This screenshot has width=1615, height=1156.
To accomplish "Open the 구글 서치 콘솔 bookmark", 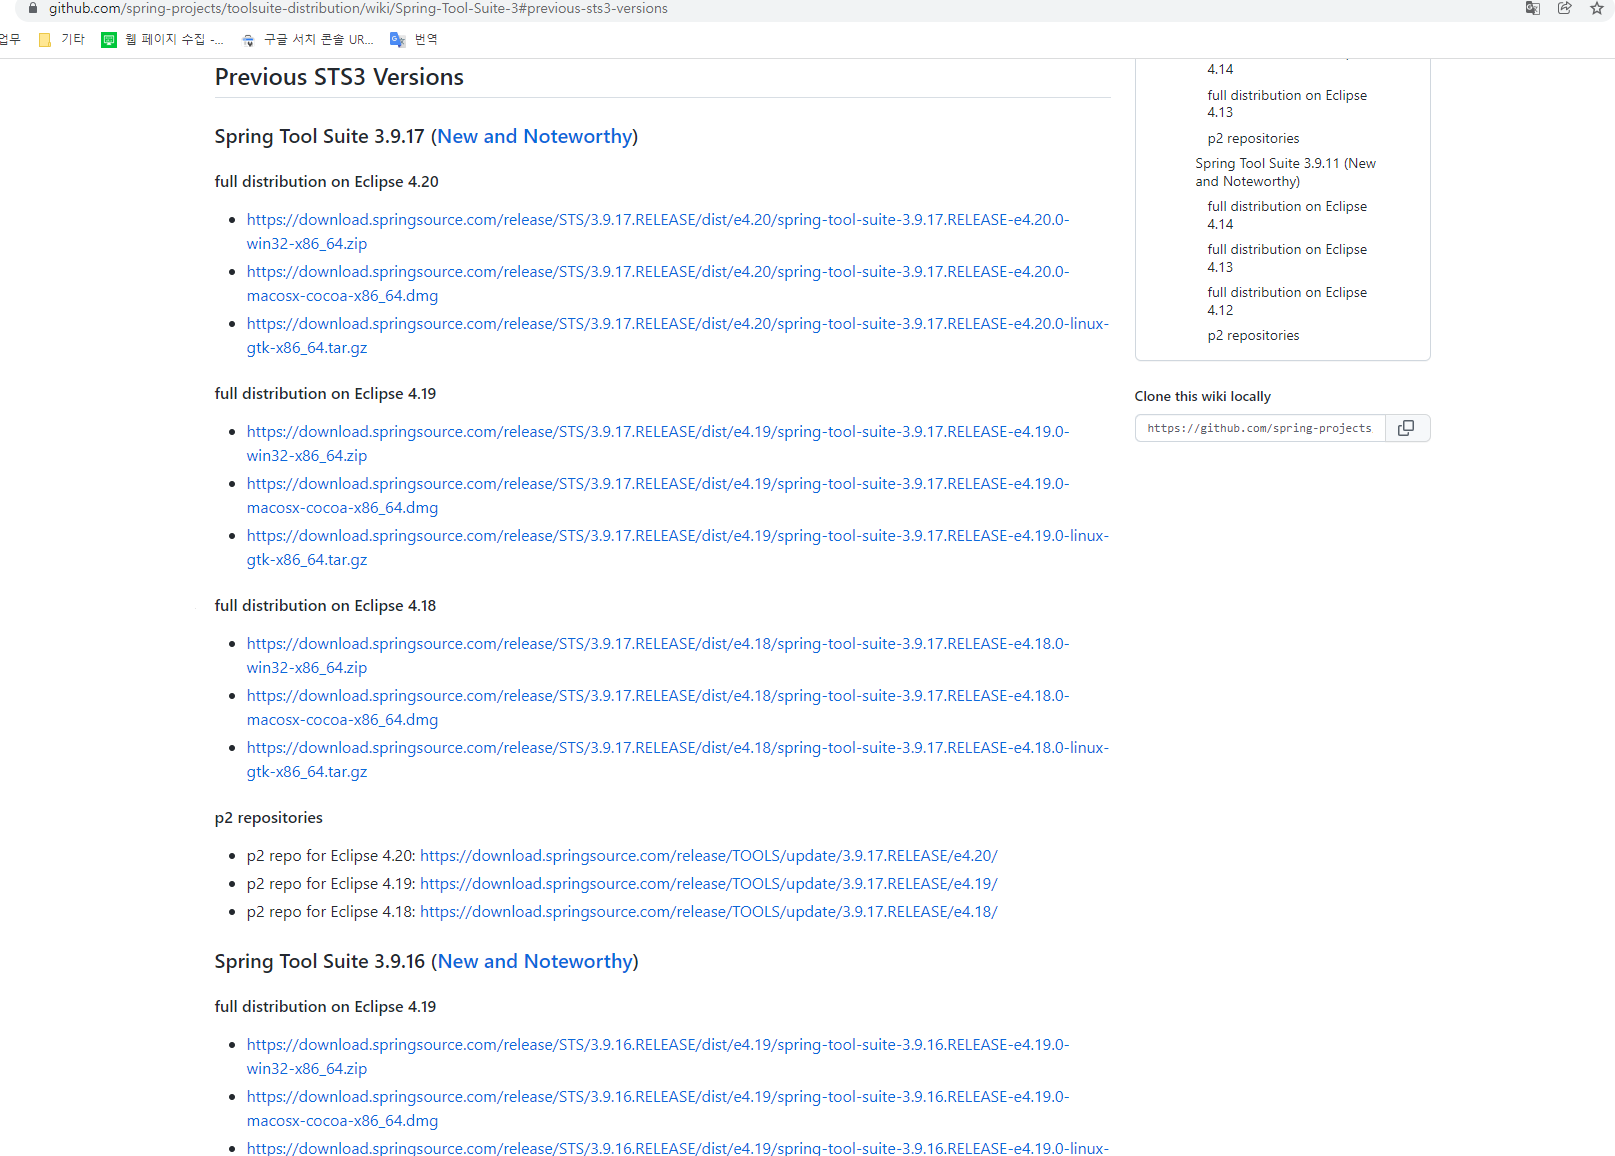I will [307, 40].
